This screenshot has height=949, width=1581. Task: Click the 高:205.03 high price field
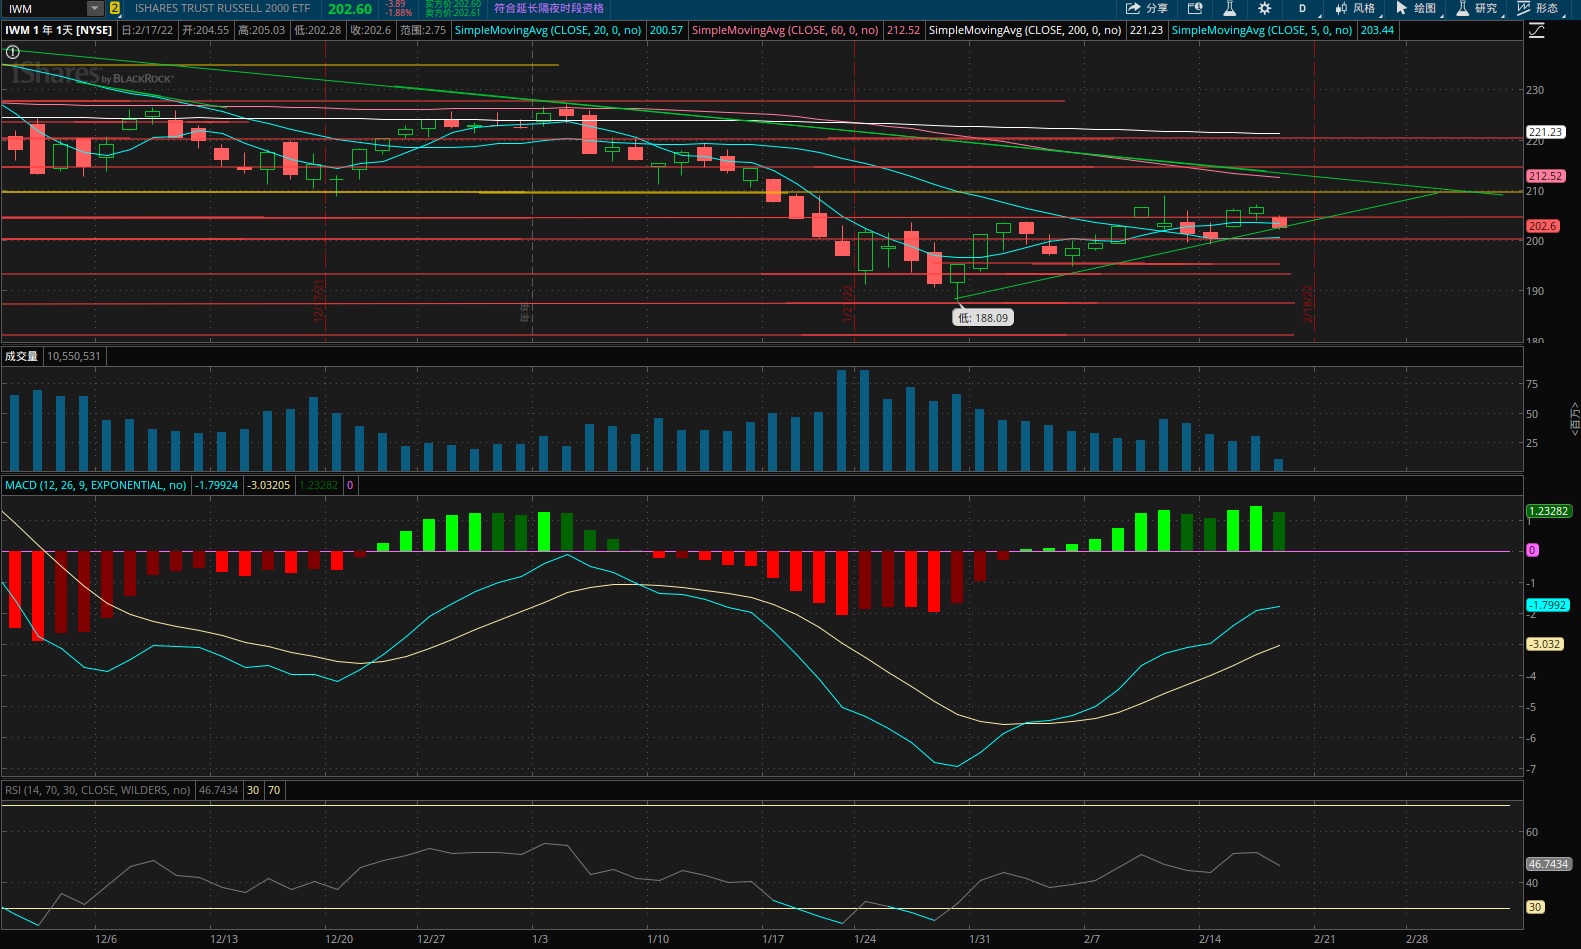[262, 30]
